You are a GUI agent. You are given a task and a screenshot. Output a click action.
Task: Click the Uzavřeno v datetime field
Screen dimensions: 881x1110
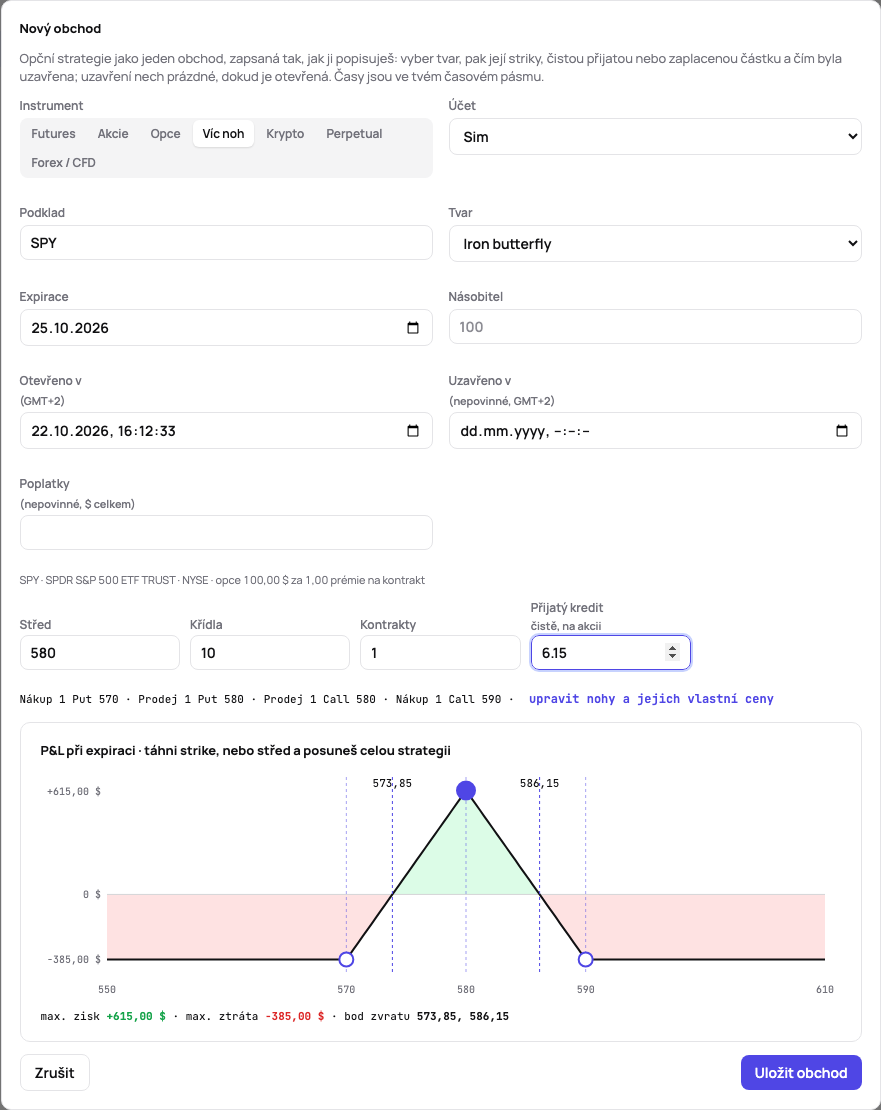(655, 431)
